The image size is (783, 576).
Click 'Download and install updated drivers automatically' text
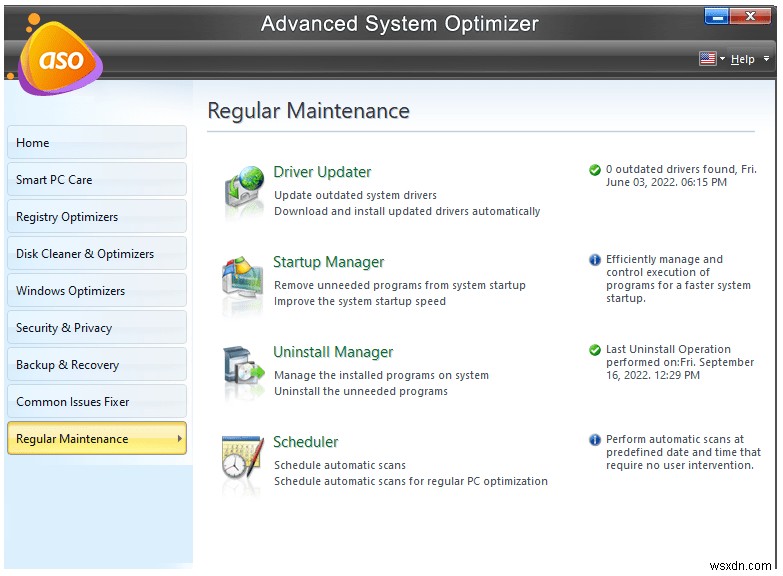[407, 211]
